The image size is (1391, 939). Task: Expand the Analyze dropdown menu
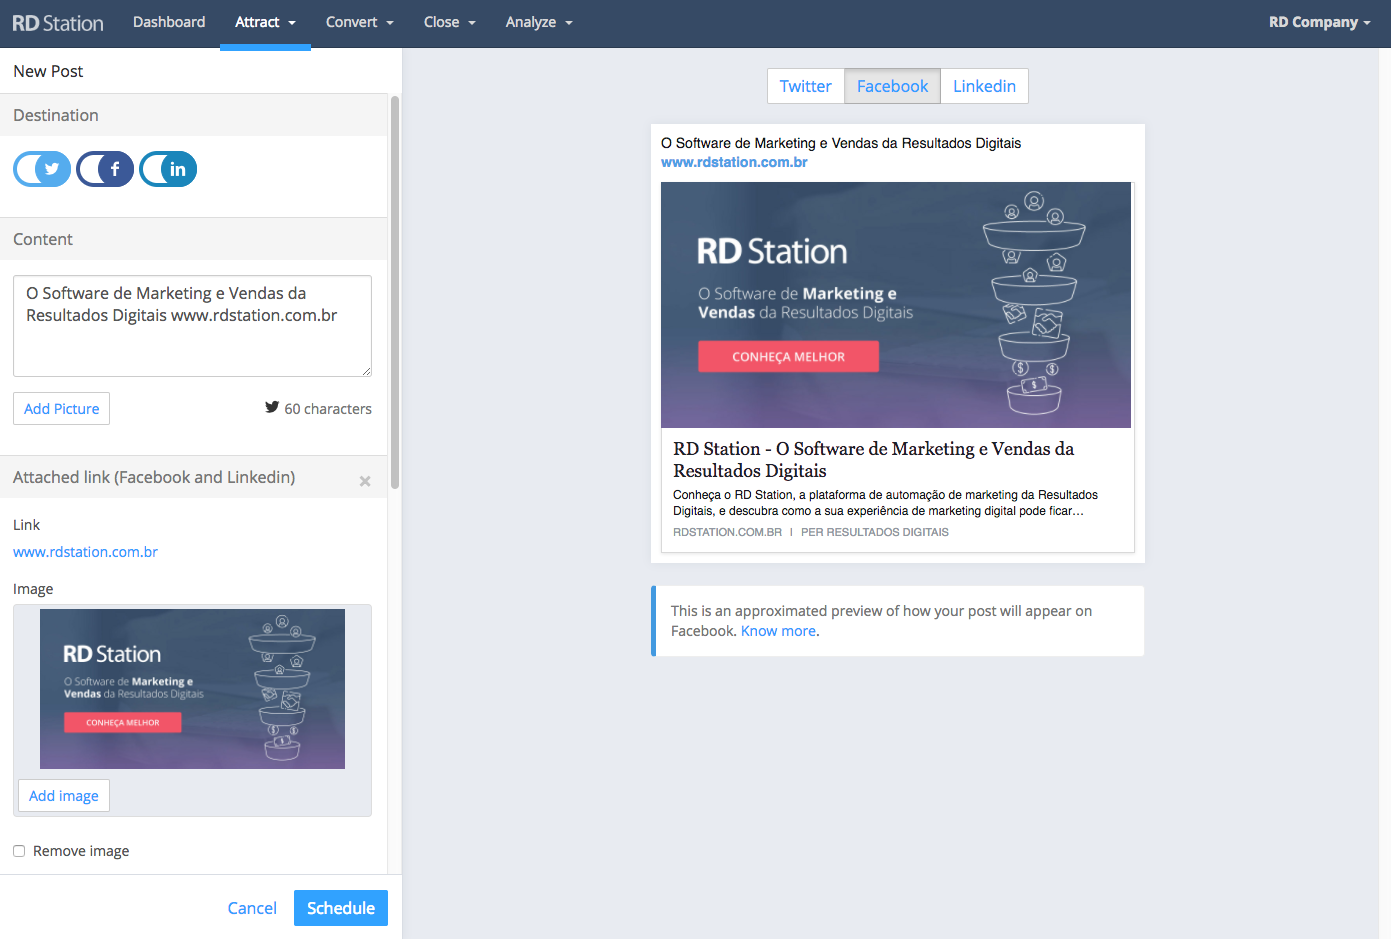(x=539, y=22)
